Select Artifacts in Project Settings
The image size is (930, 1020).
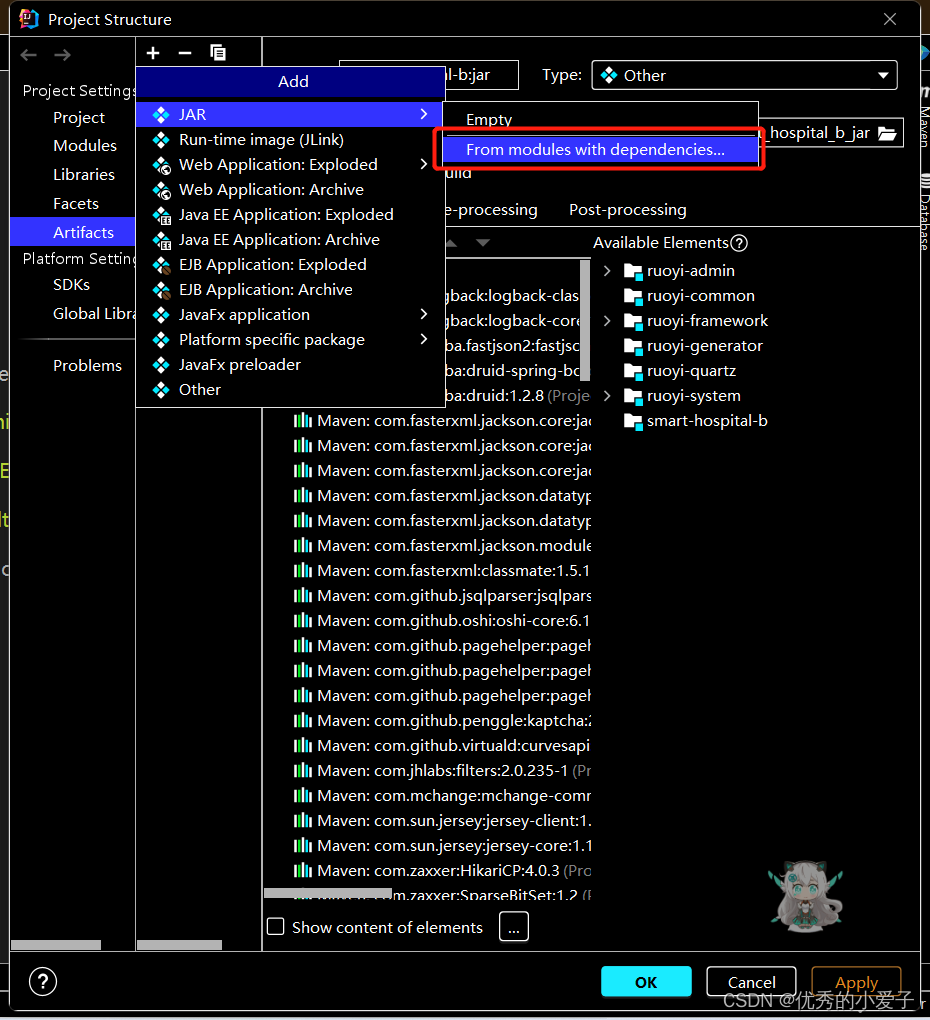point(73,232)
